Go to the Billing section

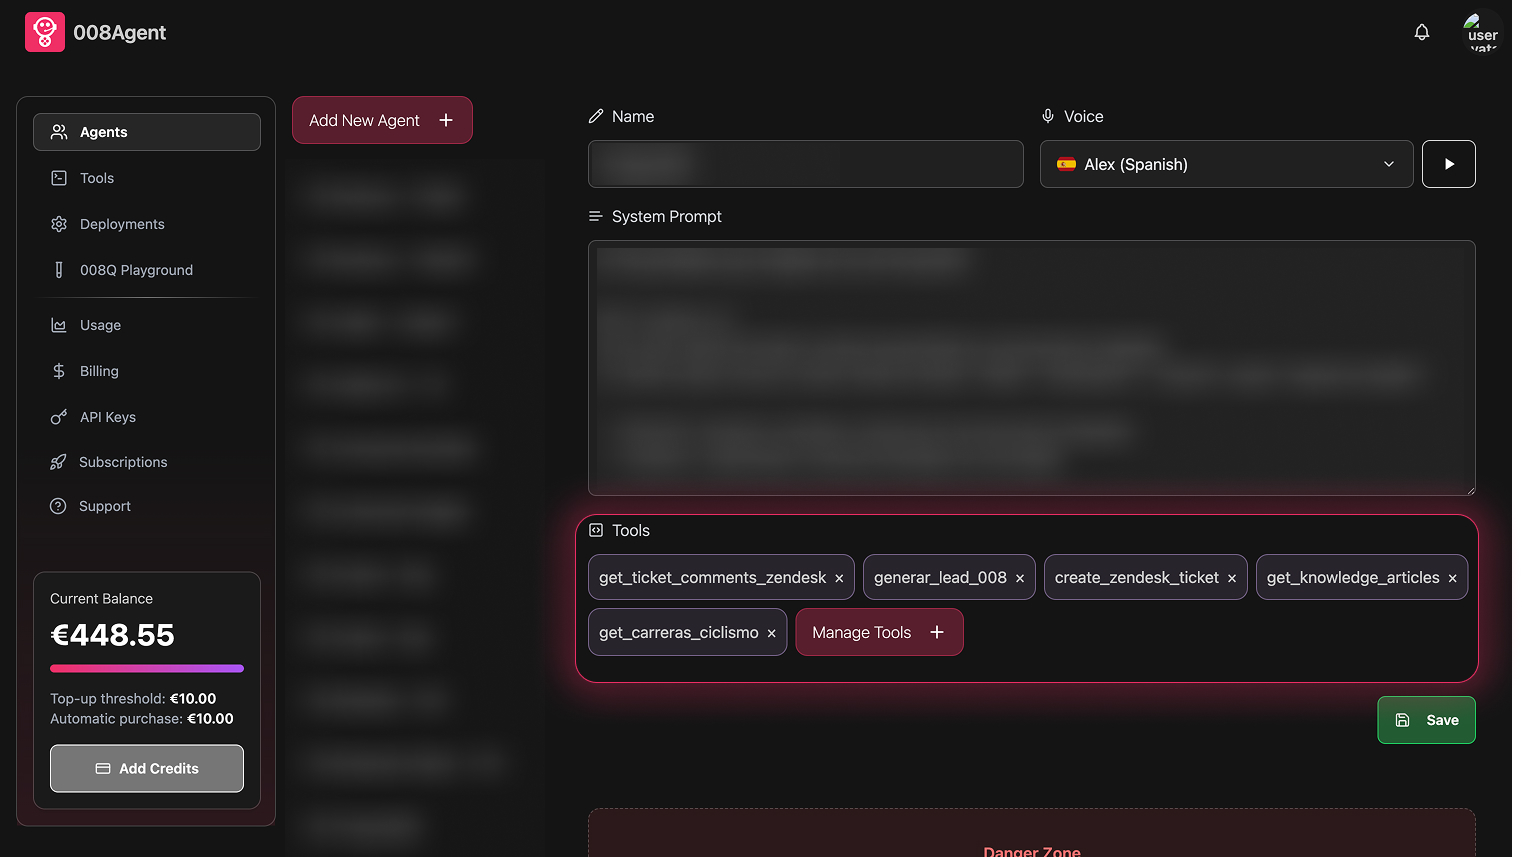(x=97, y=370)
